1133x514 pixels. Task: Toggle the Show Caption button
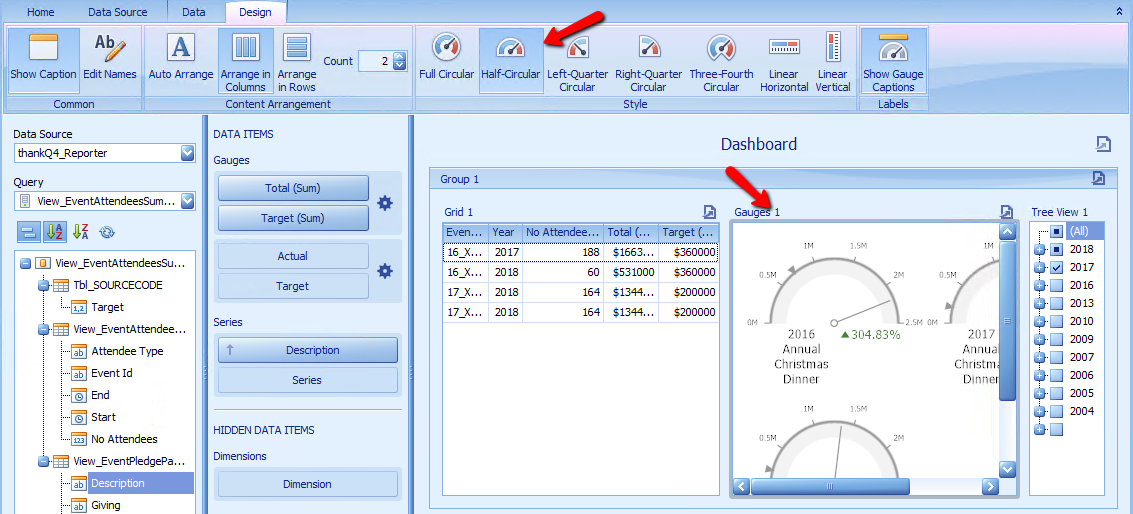pyautogui.click(x=43, y=61)
